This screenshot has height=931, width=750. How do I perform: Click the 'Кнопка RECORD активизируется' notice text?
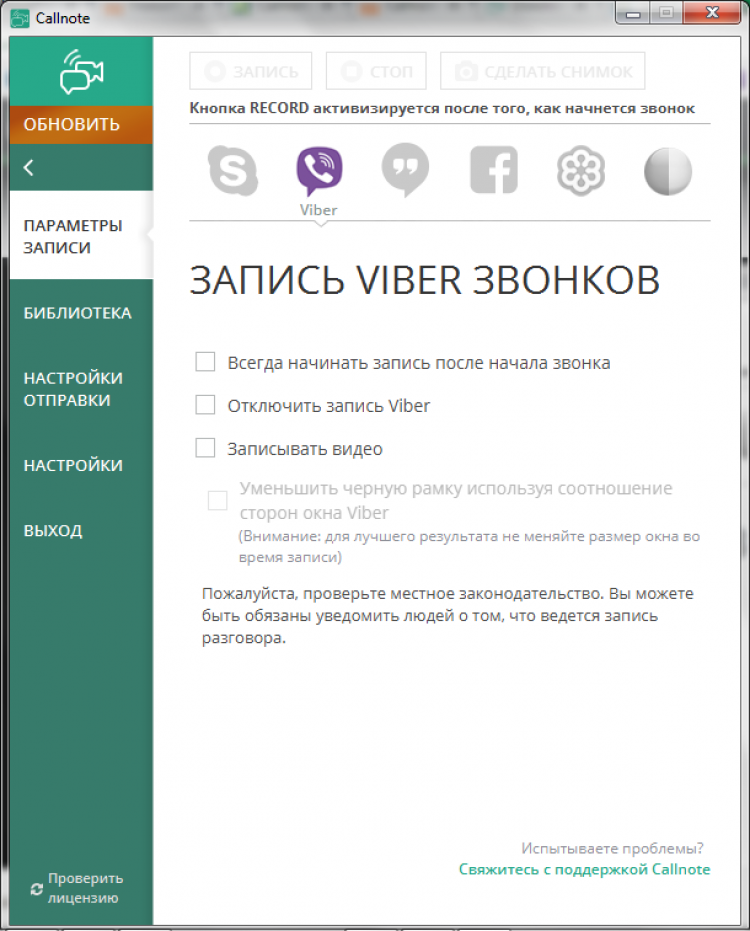coord(442,109)
